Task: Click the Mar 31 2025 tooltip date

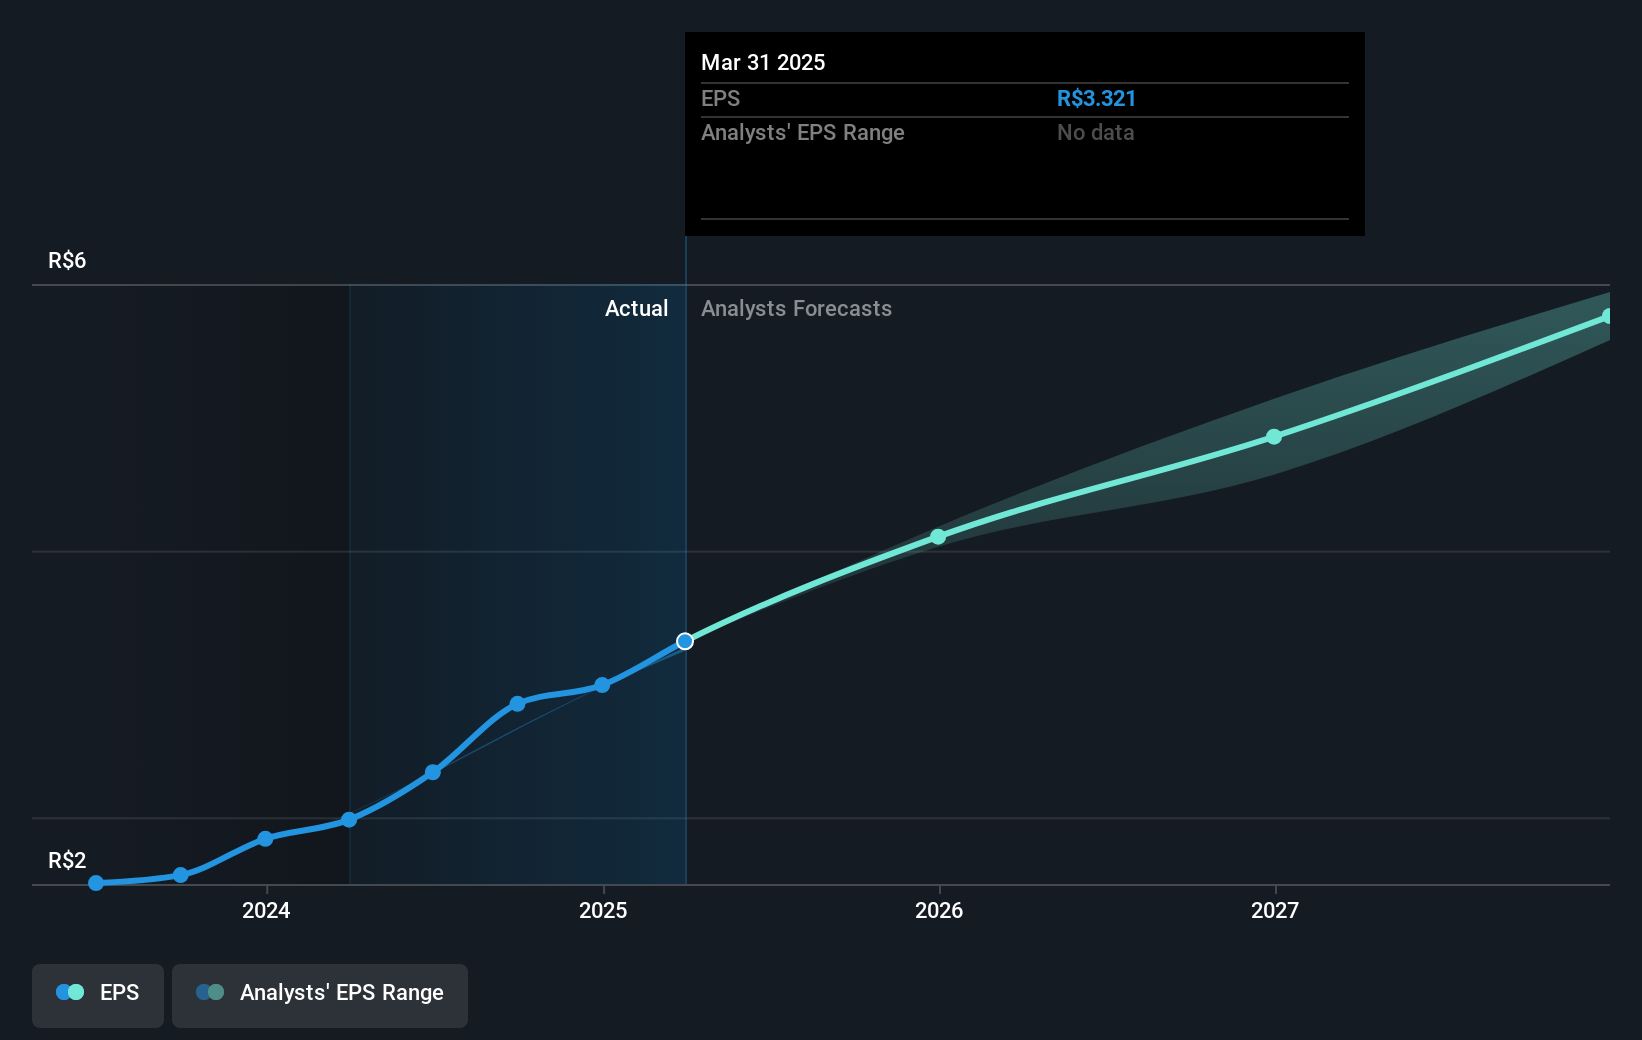Action: point(763,62)
